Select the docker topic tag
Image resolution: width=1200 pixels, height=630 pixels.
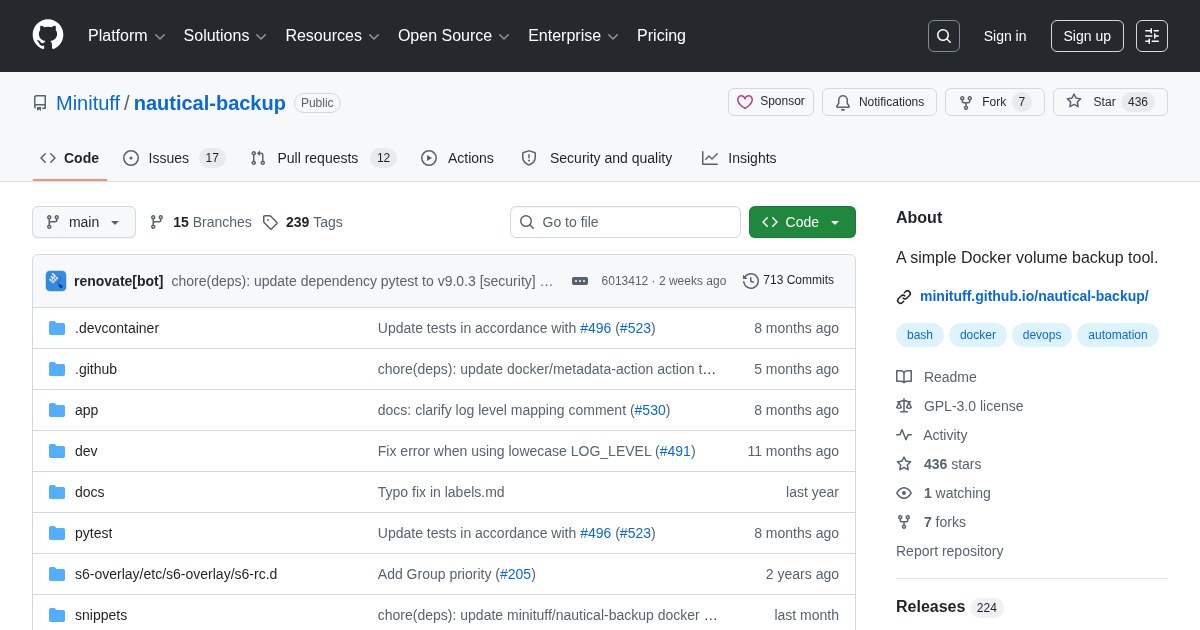tap(978, 335)
